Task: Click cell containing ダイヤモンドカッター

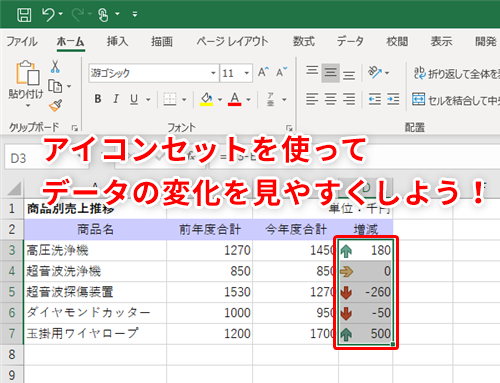Action: [95, 313]
